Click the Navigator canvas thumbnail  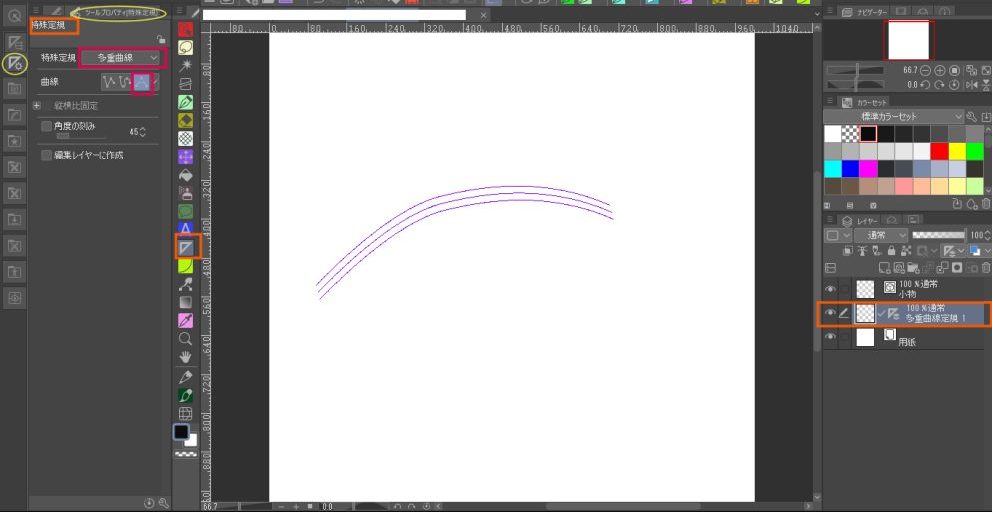[x=910, y=41]
